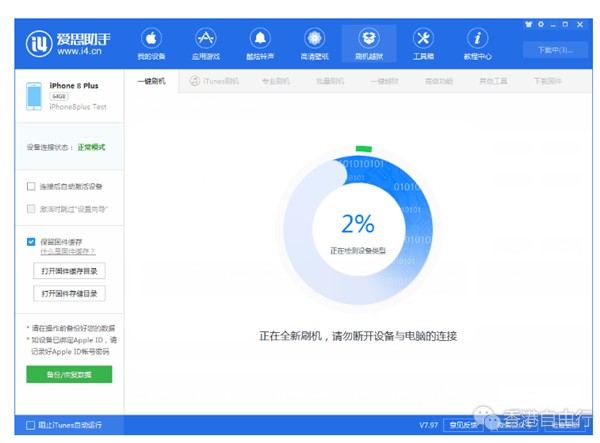Click 打开固件存储目录 button
Screen dimensions: 600x443
[x=69, y=293]
